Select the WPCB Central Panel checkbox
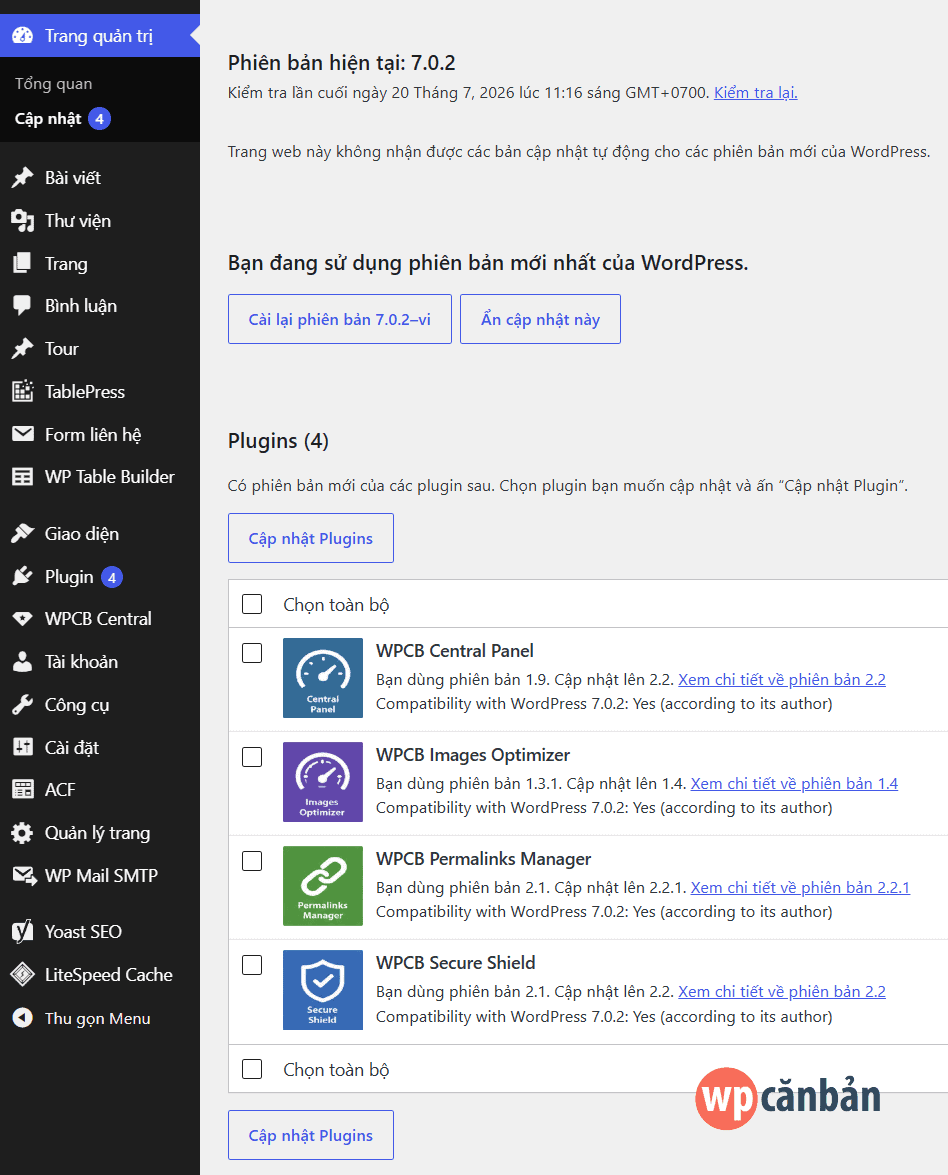The image size is (948, 1175). (252, 653)
